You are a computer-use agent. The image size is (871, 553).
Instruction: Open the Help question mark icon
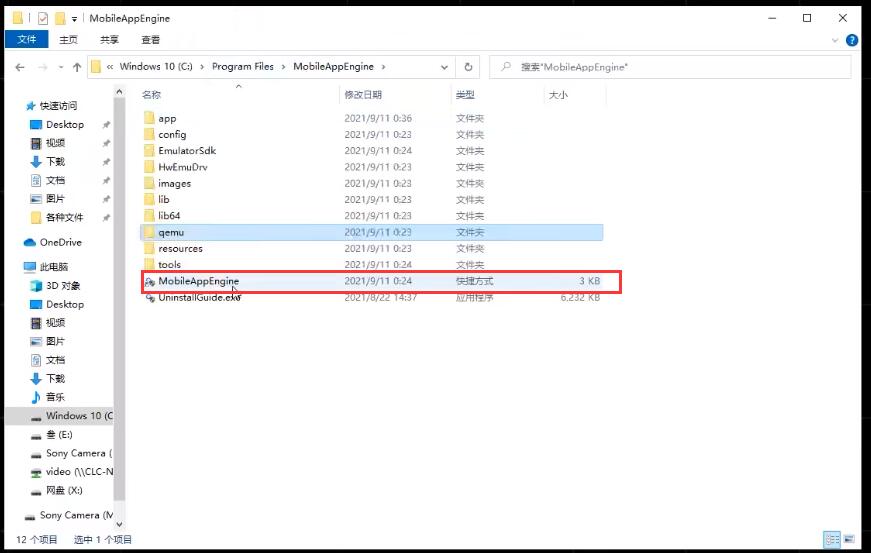click(x=852, y=40)
